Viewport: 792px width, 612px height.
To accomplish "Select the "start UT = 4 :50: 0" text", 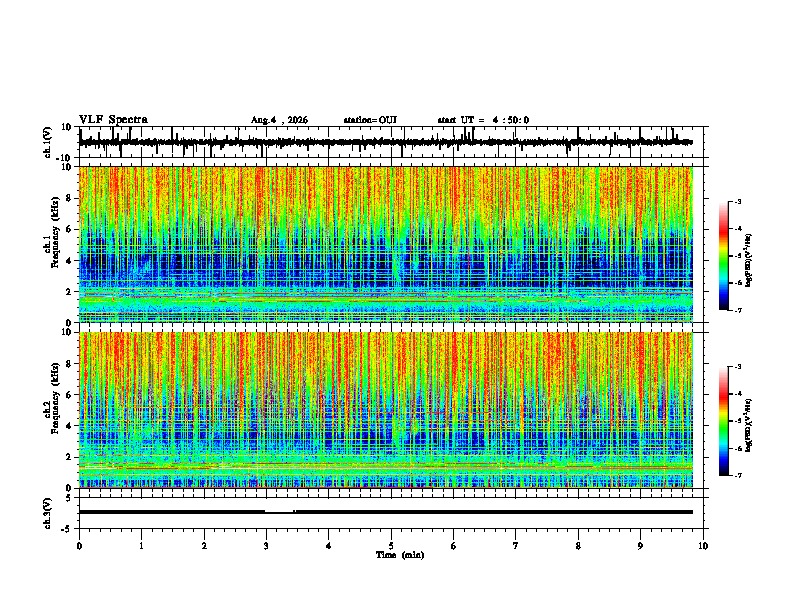I will point(483,120).
